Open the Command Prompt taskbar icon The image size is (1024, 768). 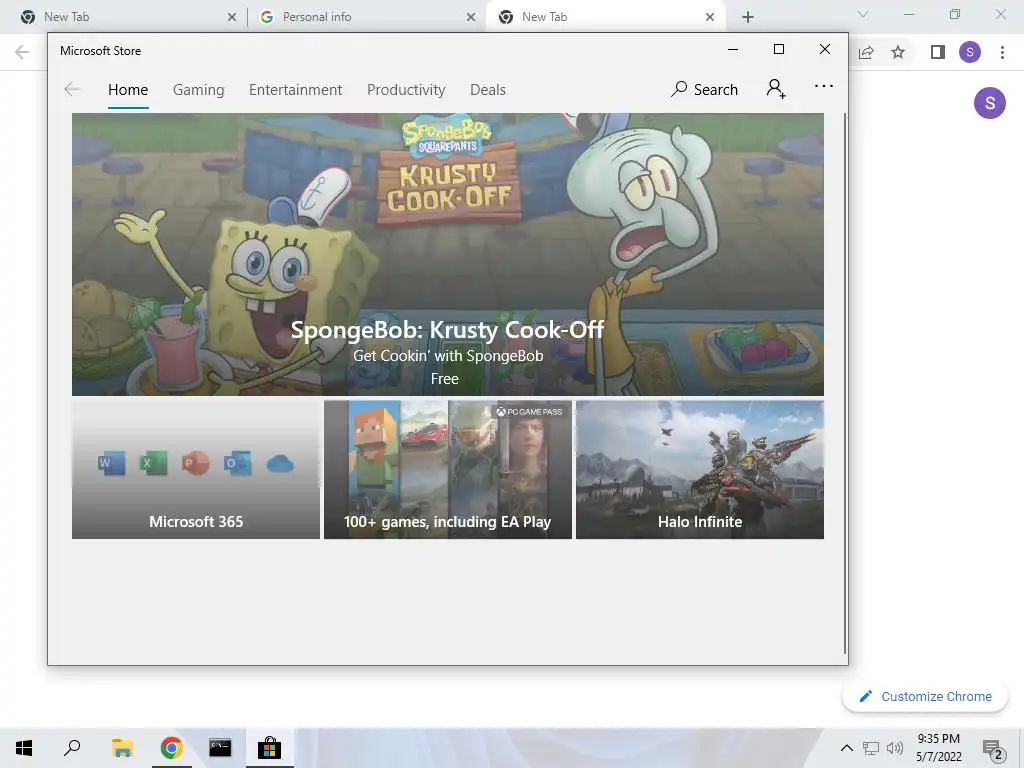220,748
